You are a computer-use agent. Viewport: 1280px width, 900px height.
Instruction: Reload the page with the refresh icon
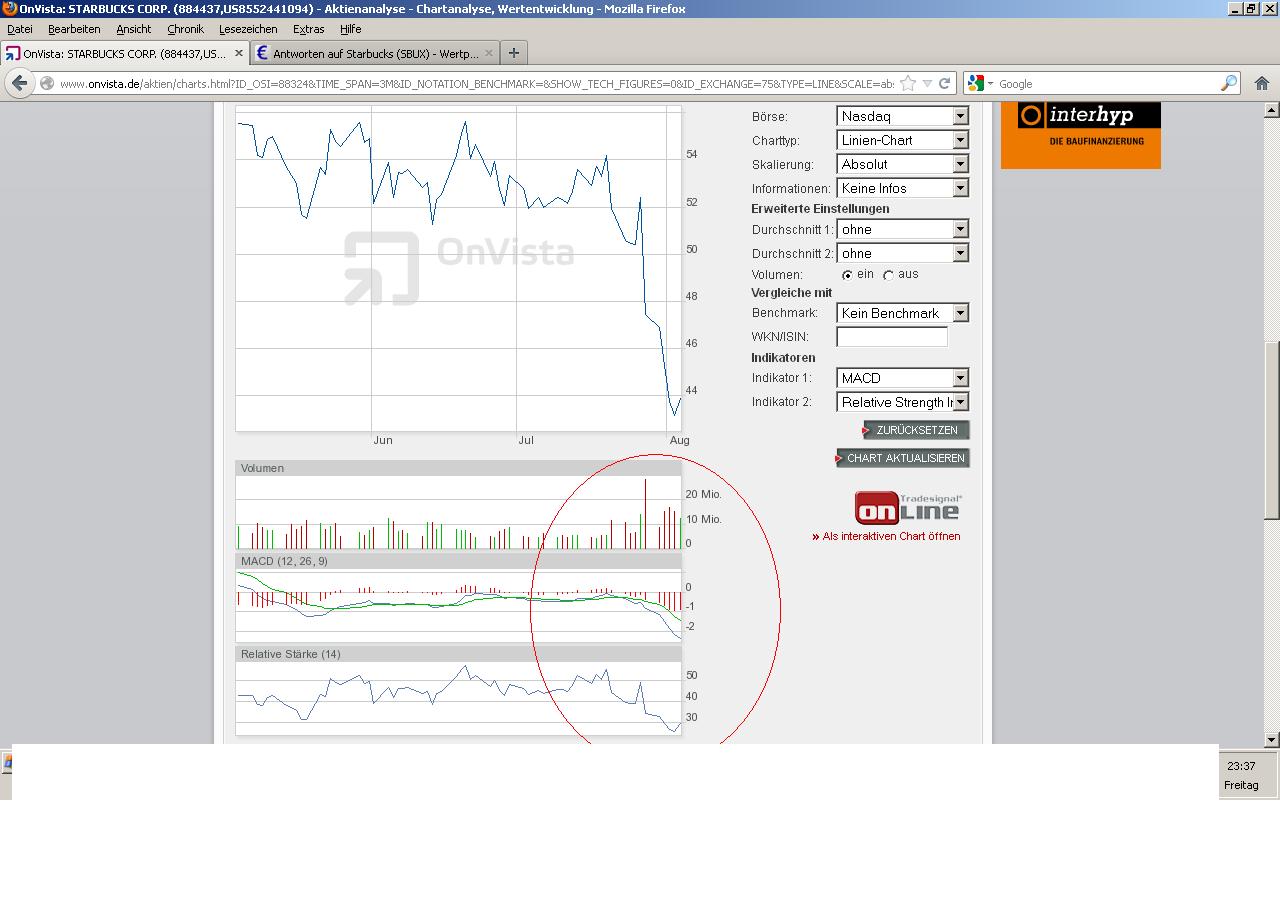[x=944, y=84]
